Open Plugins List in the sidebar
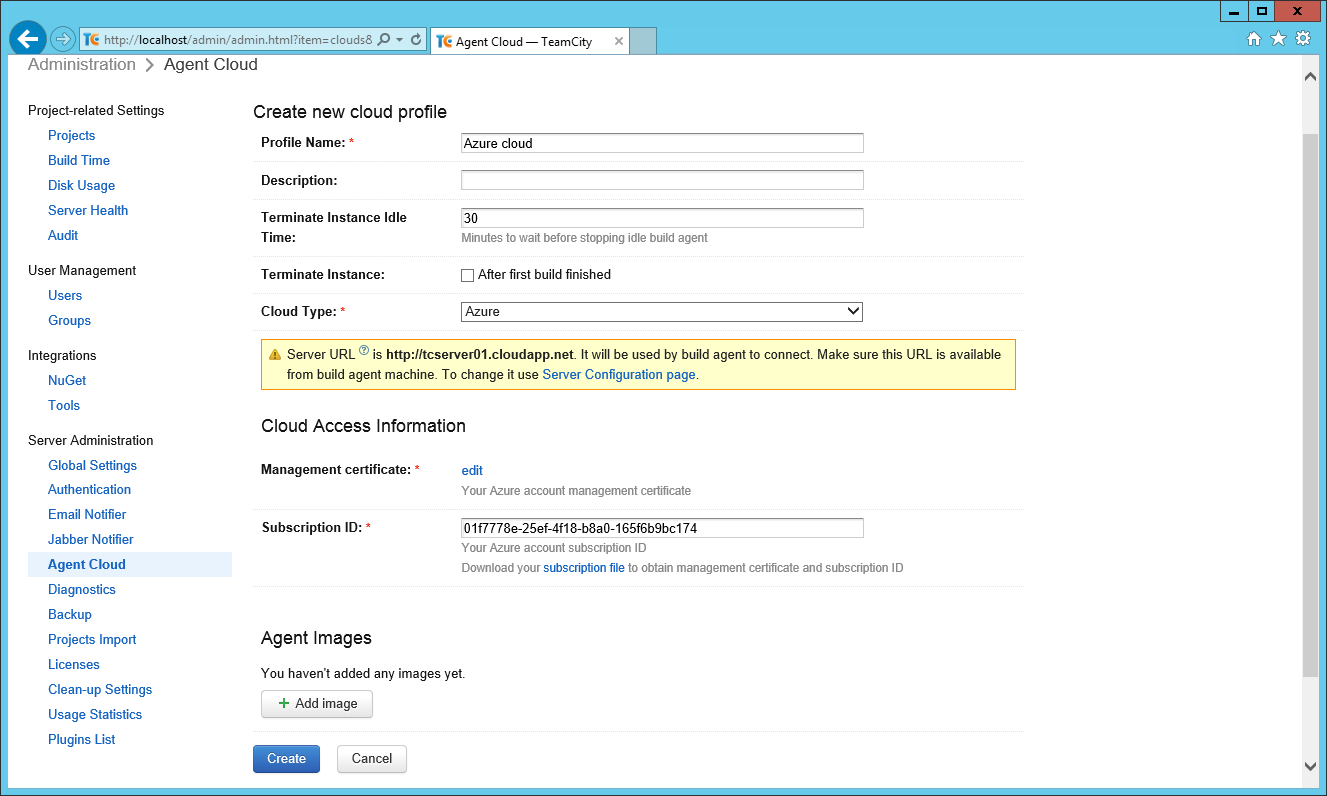 pos(82,740)
